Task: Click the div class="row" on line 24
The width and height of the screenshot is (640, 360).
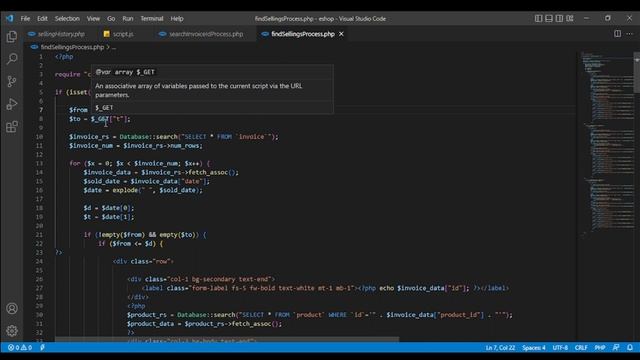Action: [x=143, y=261]
